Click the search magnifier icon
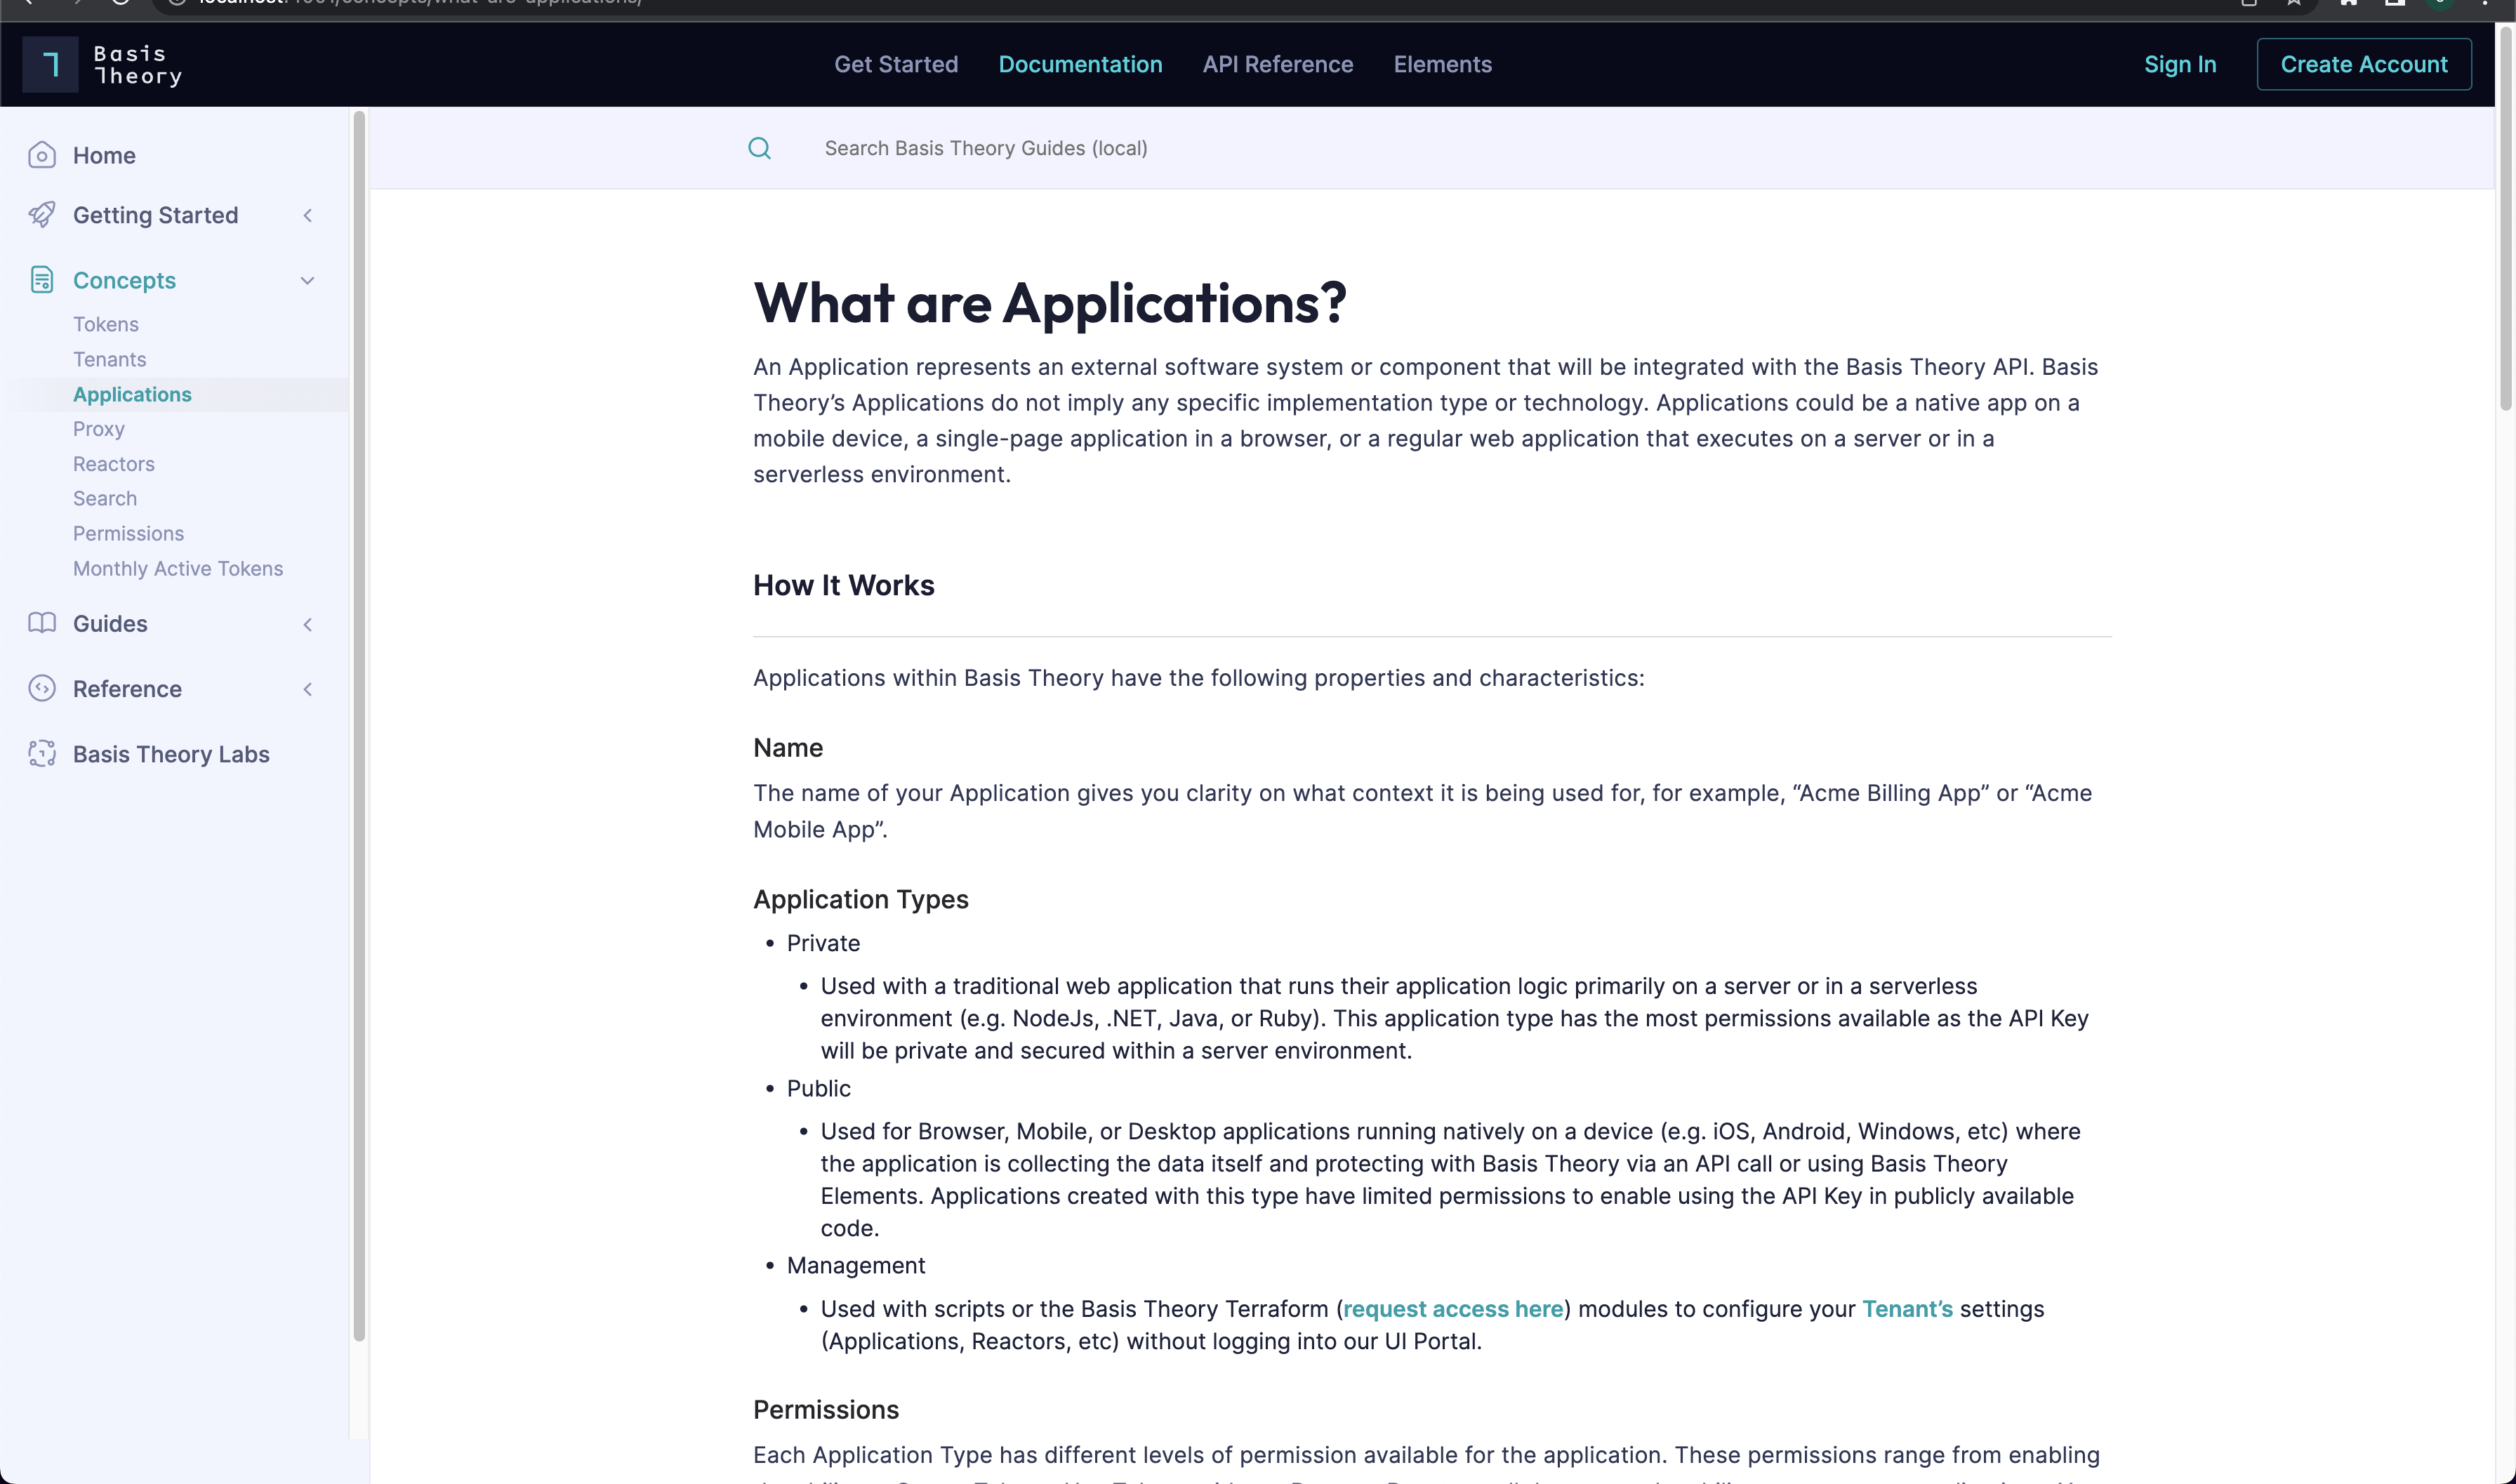Image resolution: width=2516 pixels, height=1484 pixels. click(x=760, y=148)
